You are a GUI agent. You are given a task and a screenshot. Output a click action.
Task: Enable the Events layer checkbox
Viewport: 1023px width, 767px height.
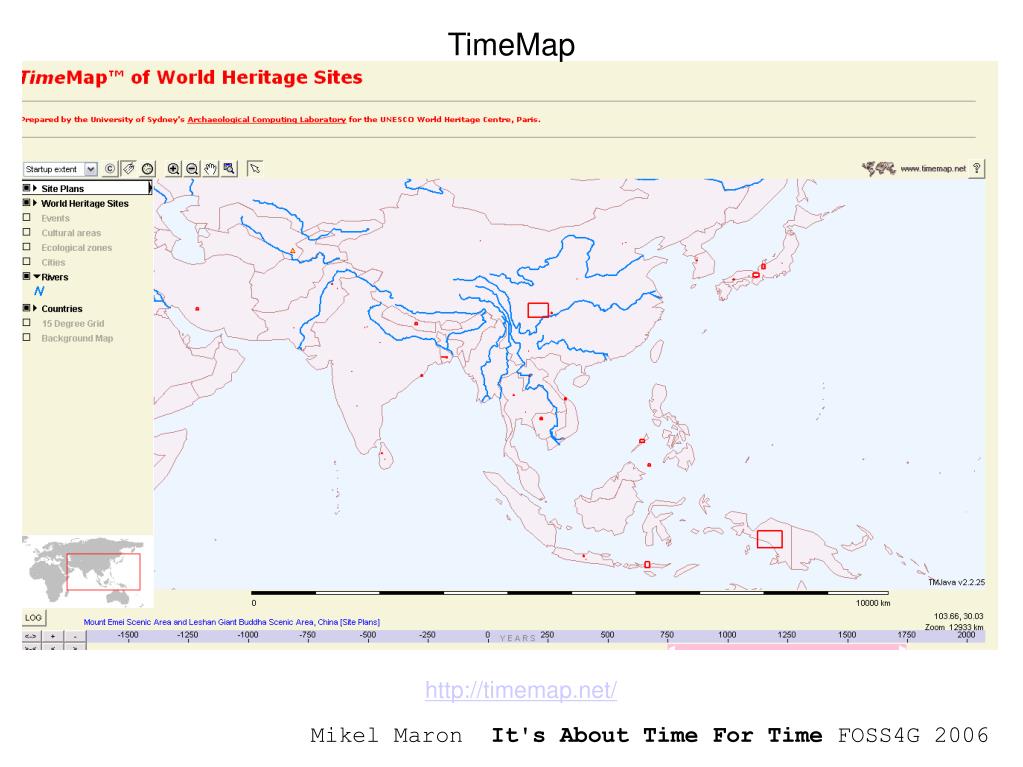[27, 217]
